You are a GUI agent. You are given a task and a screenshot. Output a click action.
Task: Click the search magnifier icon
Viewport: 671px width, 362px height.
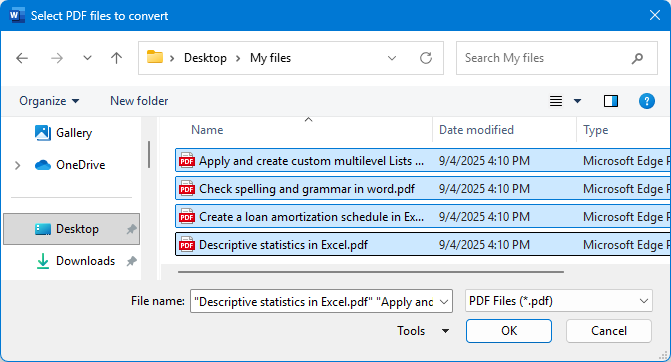637,58
